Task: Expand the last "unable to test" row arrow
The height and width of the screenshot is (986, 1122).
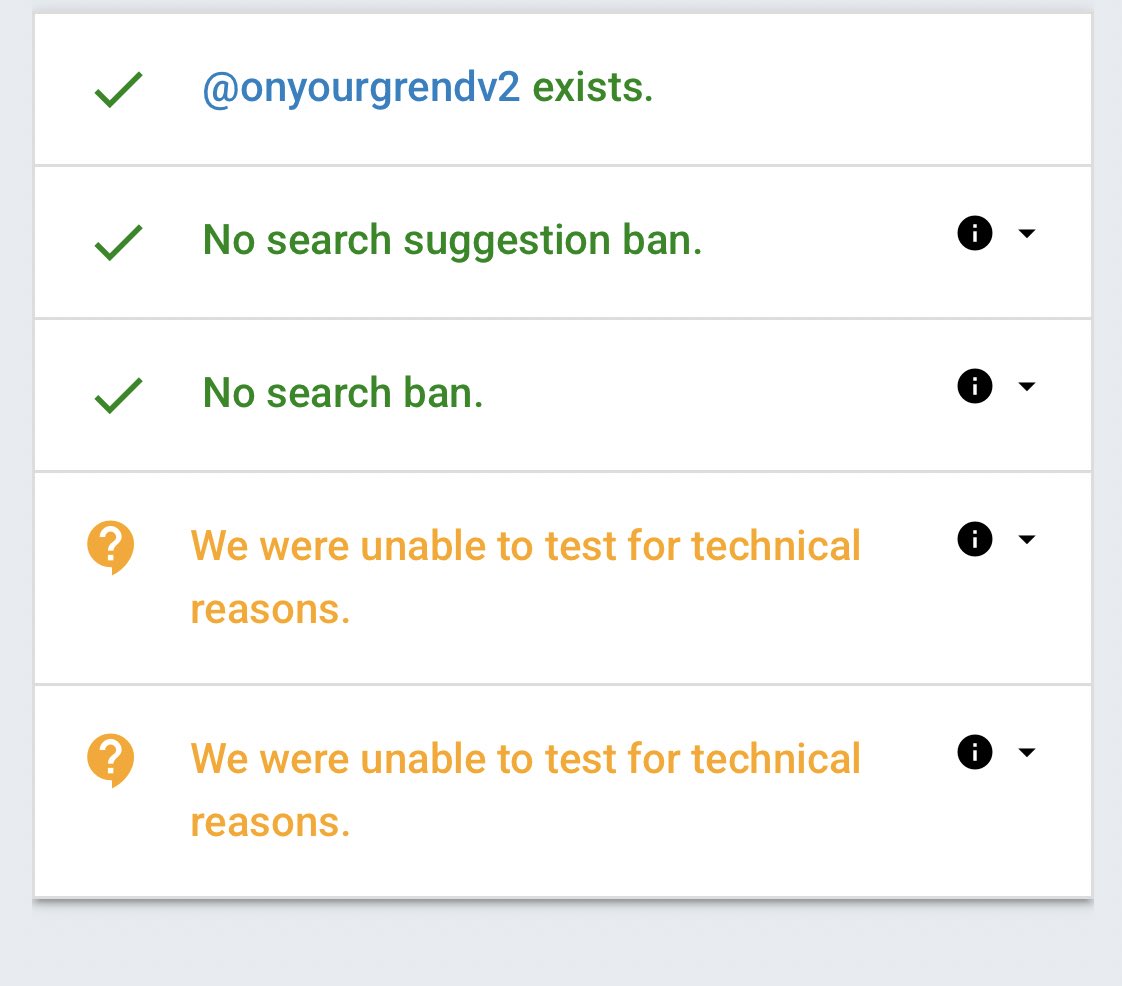Action: pyautogui.click(x=1026, y=752)
